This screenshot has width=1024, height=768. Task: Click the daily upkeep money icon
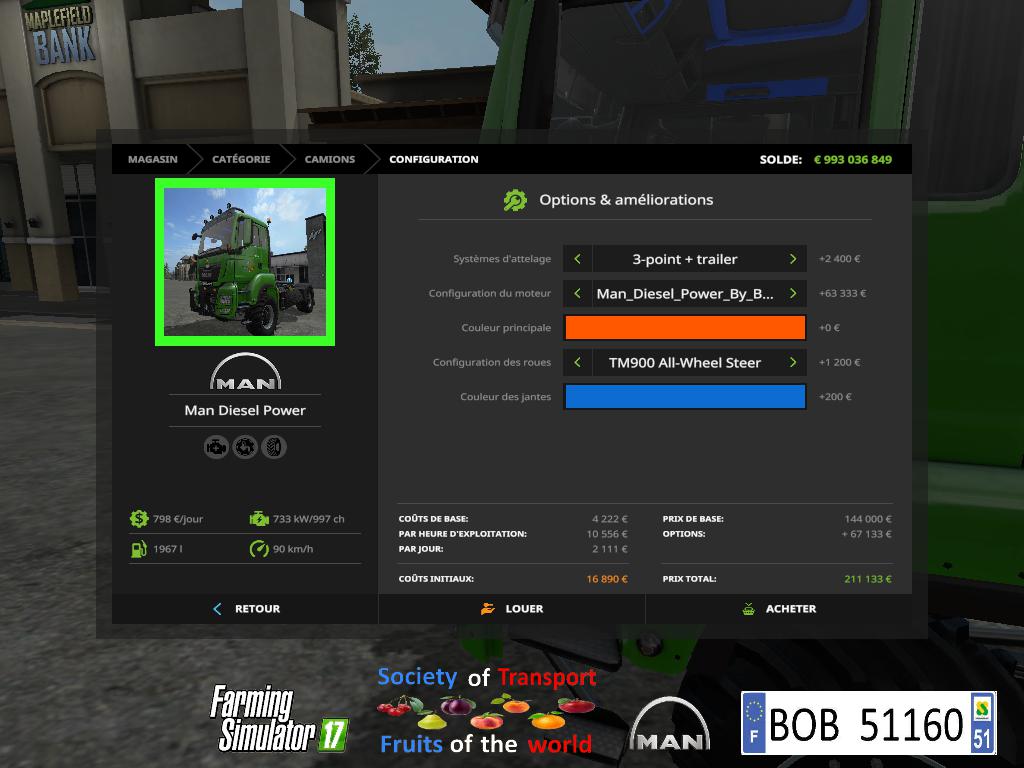point(139,519)
